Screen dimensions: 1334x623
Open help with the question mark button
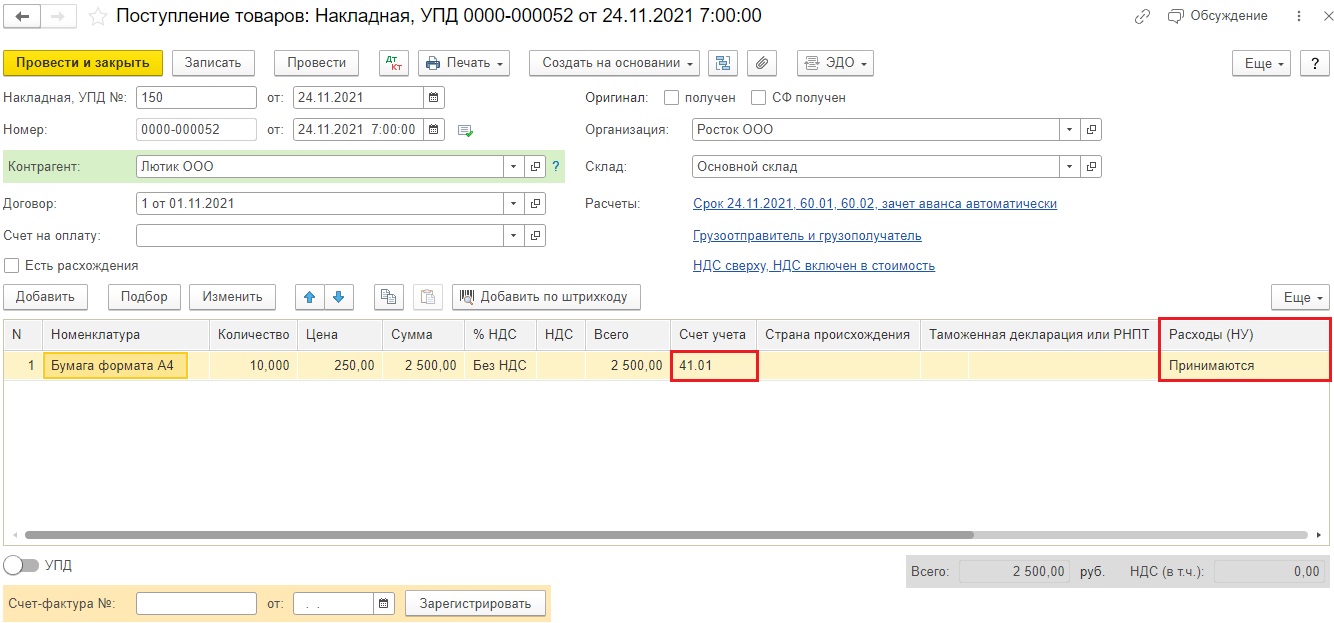(x=1314, y=63)
